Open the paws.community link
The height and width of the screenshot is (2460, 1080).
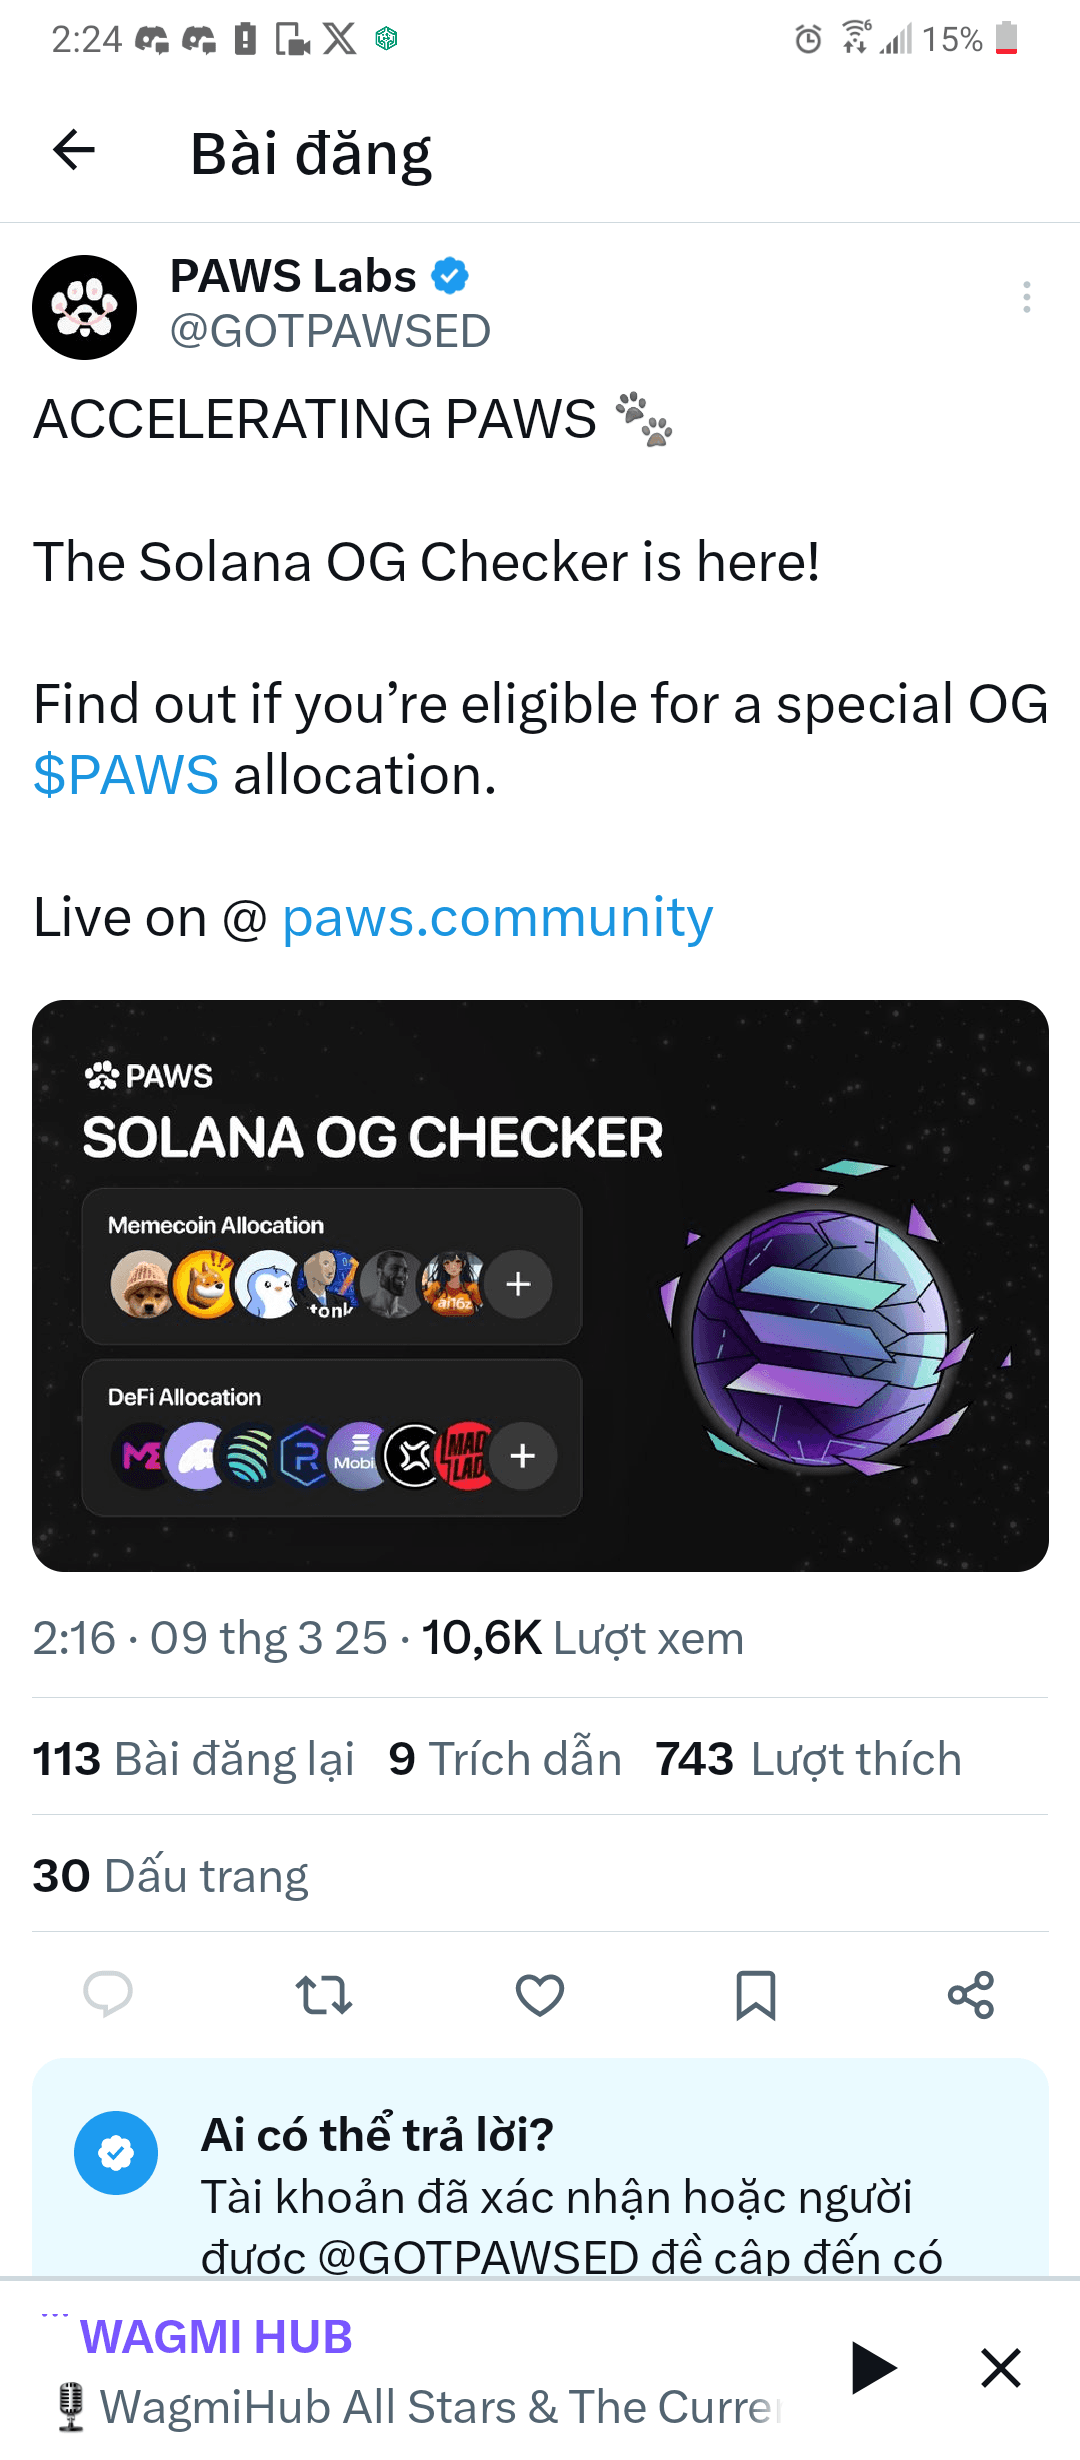(497, 917)
